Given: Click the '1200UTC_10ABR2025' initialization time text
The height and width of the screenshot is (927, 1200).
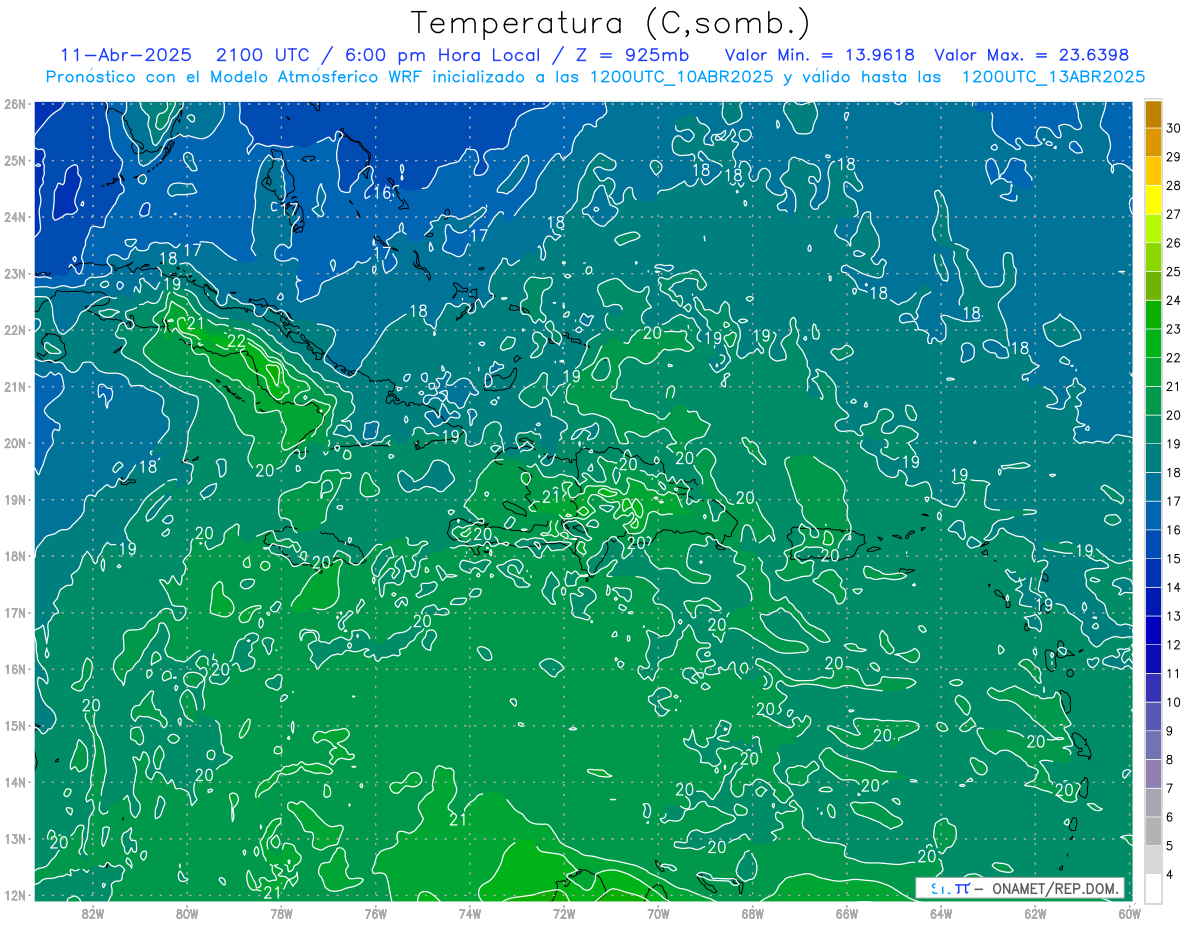Looking at the screenshot, I should pos(682,77).
